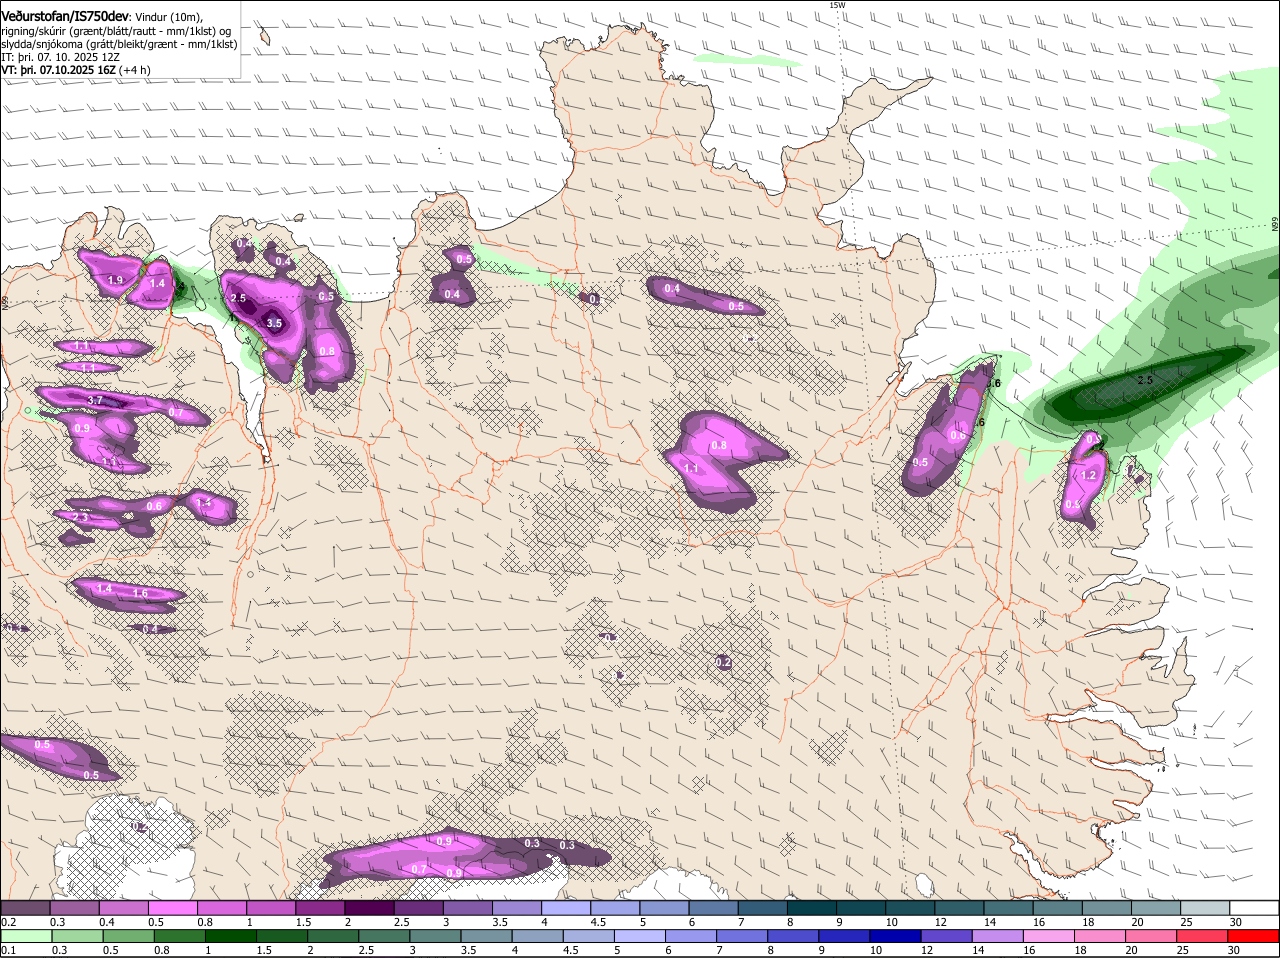Click the 15W longitude label
This screenshot has width=1280, height=958.
click(x=837, y=5)
